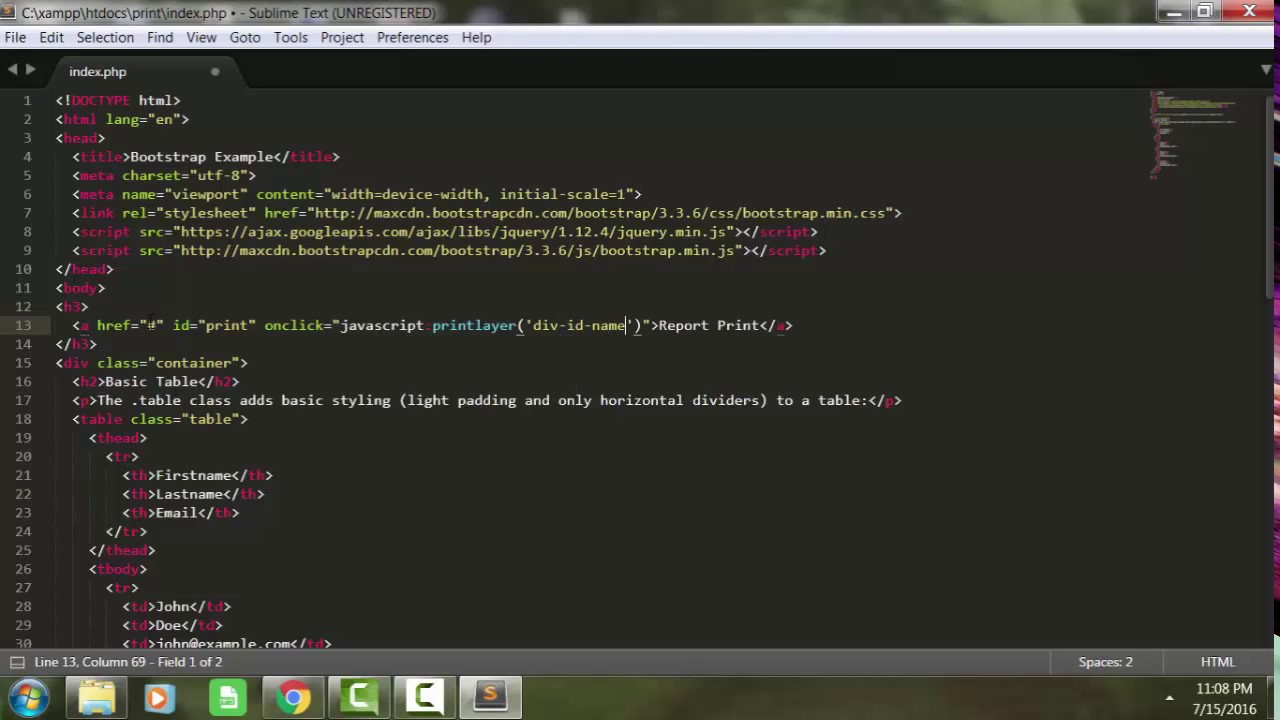
Task: Go to next tab with right arrow
Action: click(x=30, y=69)
